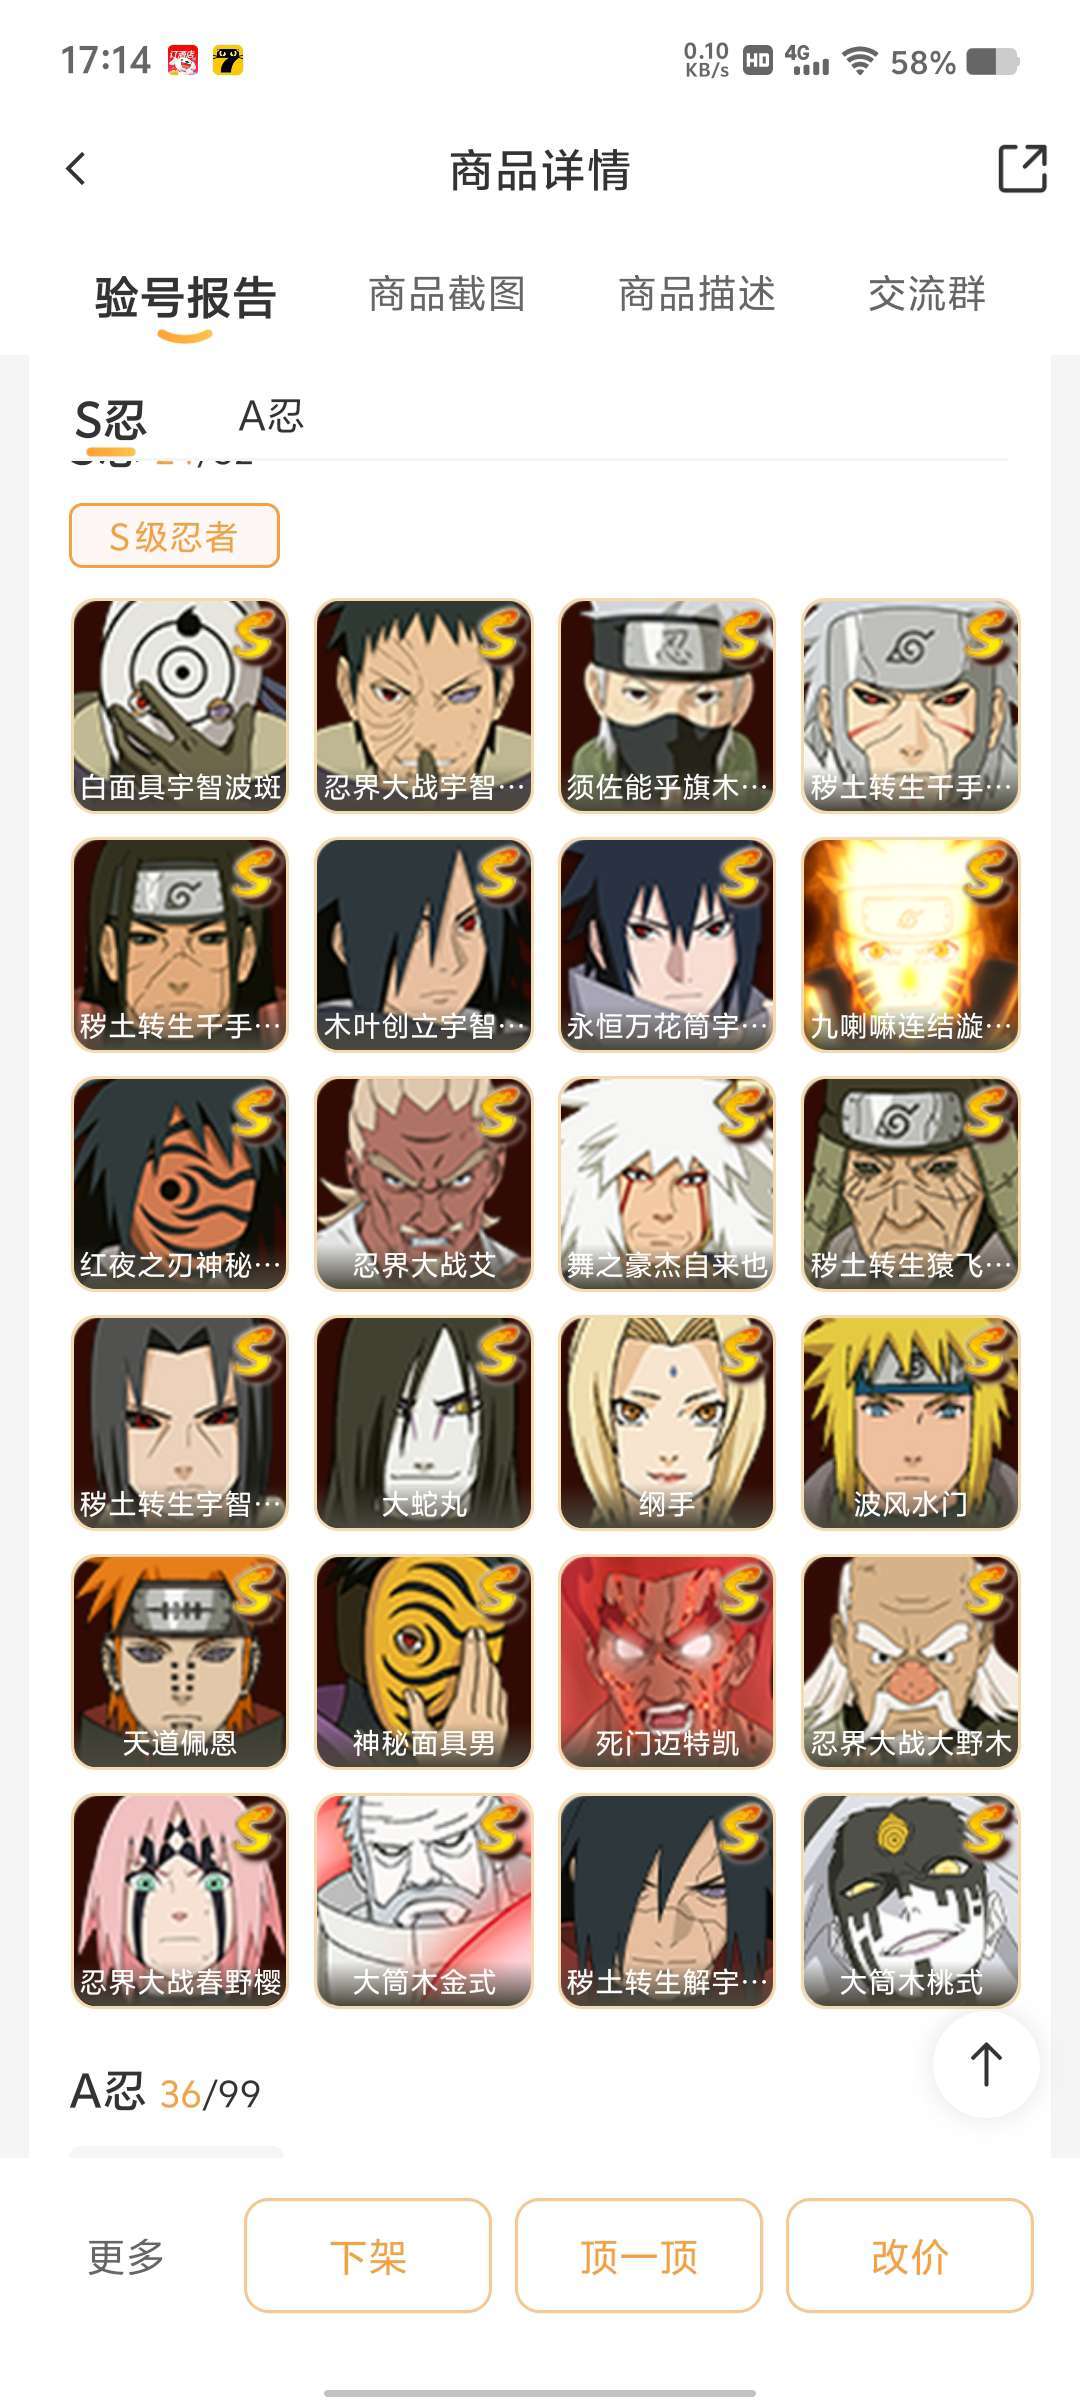Select the 忍界大战春野樱 portrait

[180, 1901]
